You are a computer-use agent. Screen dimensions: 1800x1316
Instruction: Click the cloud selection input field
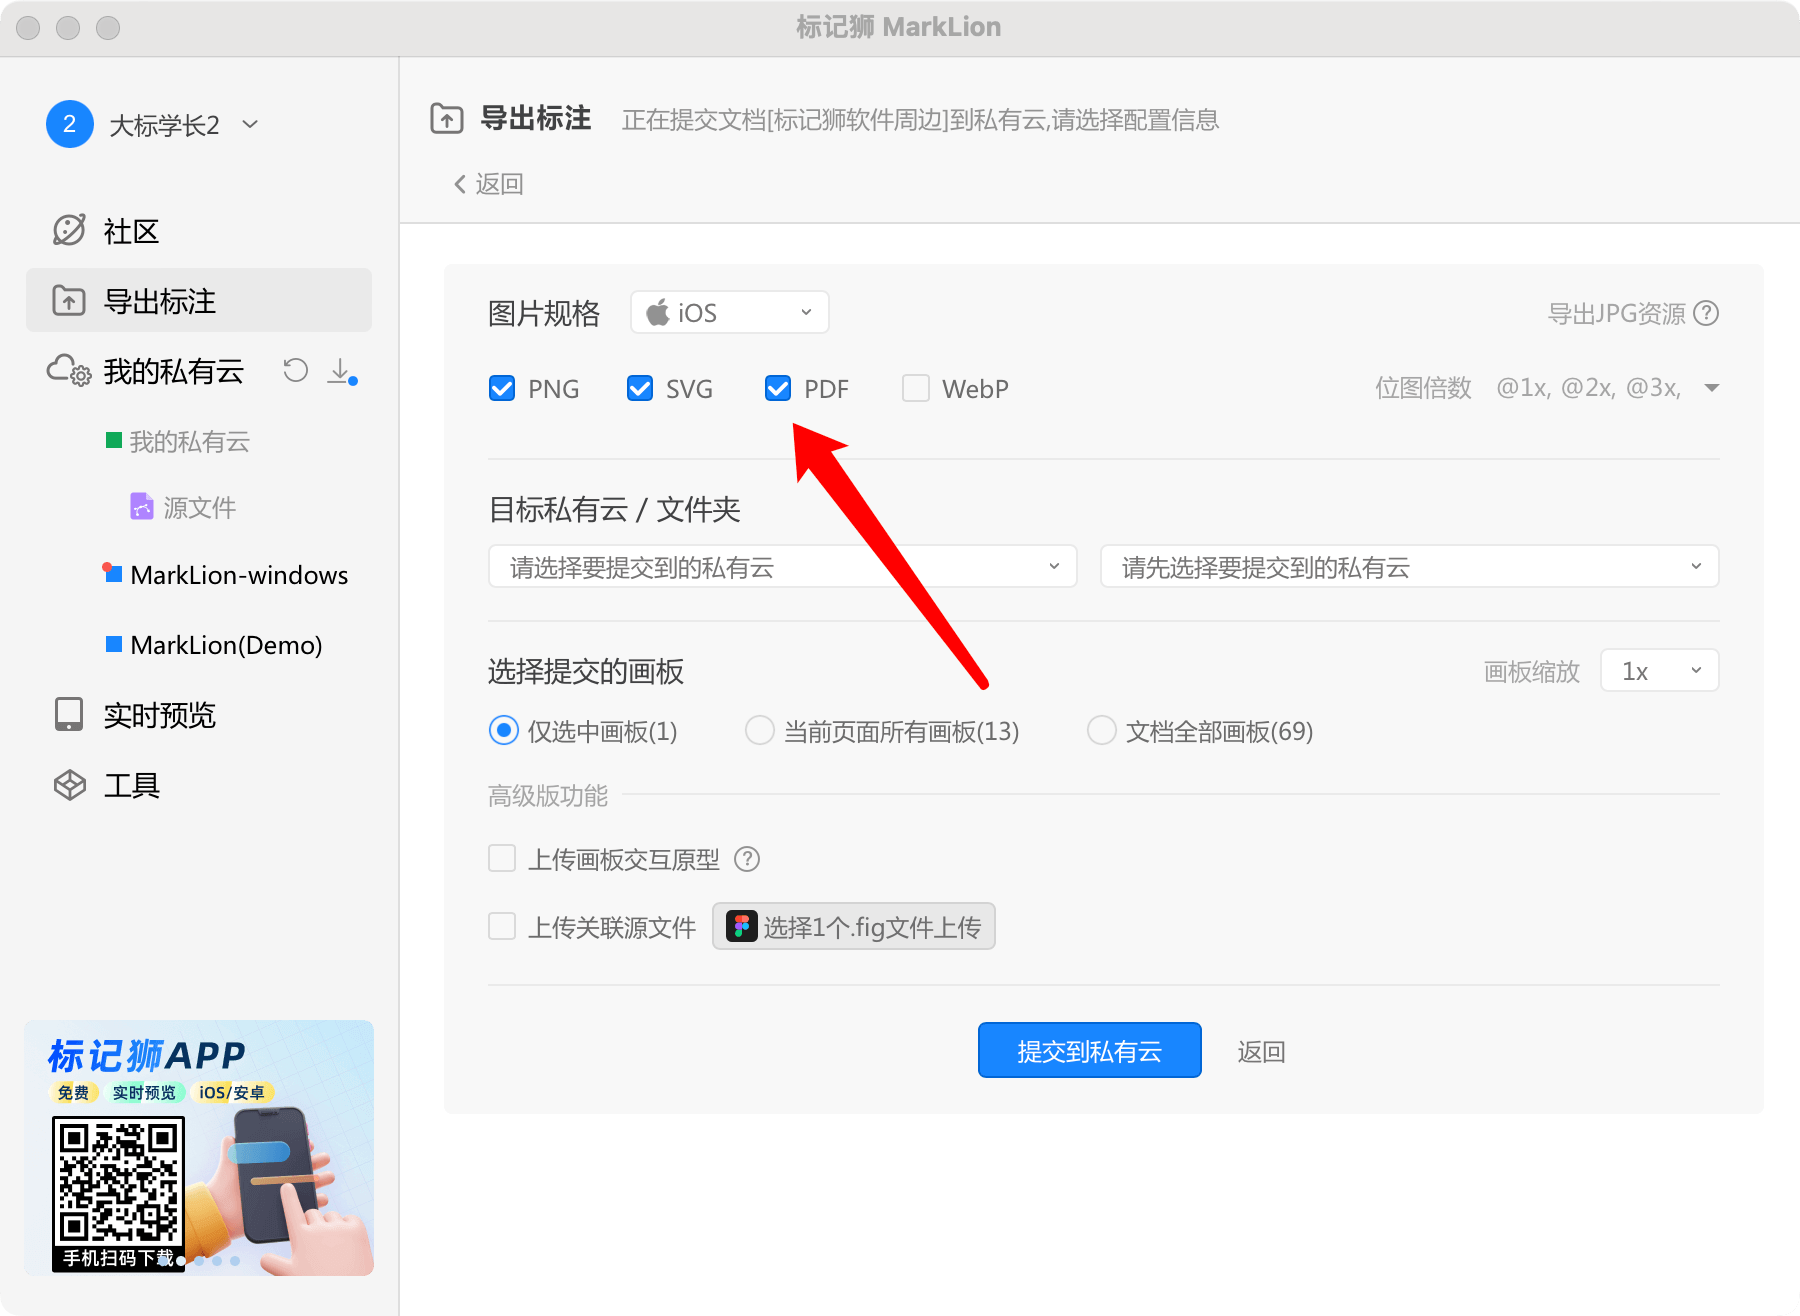(x=782, y=567)
